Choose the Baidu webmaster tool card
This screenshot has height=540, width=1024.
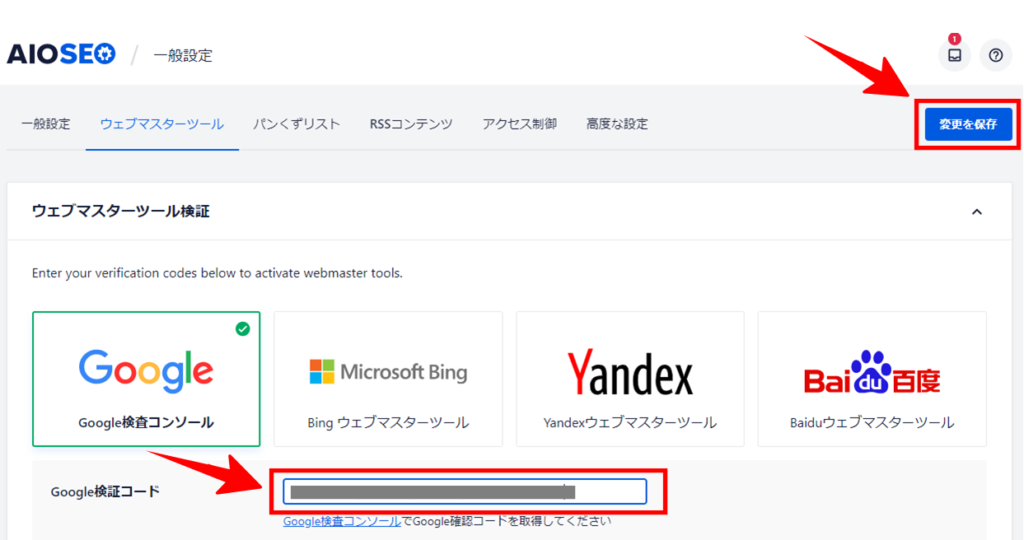click(872, 378)
